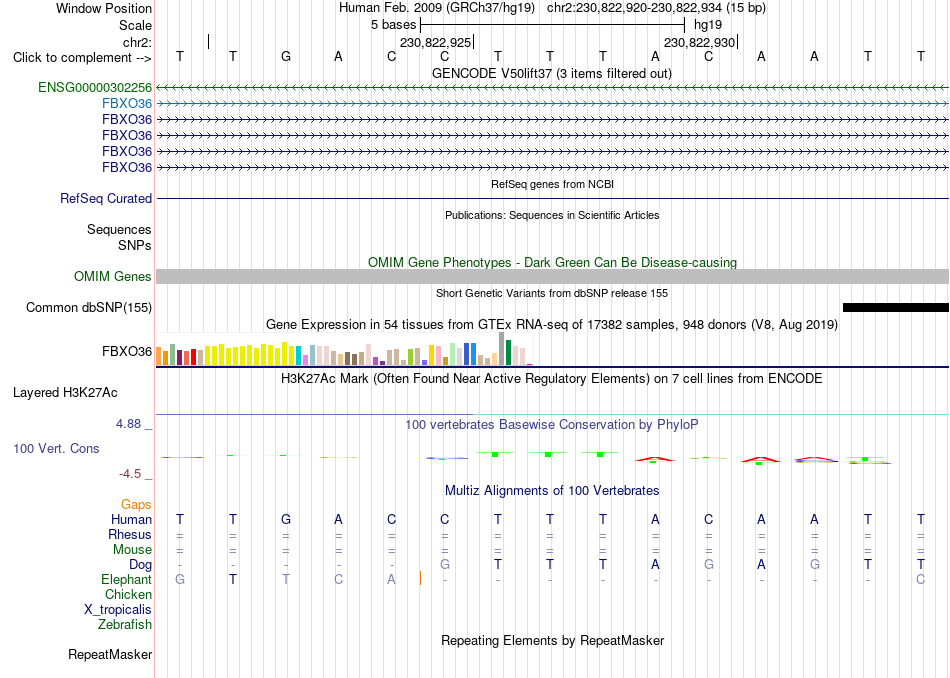Open the RefSeq Curated track label
The width and height of the screenshot is (950, 678).
(x=105, y=198)
